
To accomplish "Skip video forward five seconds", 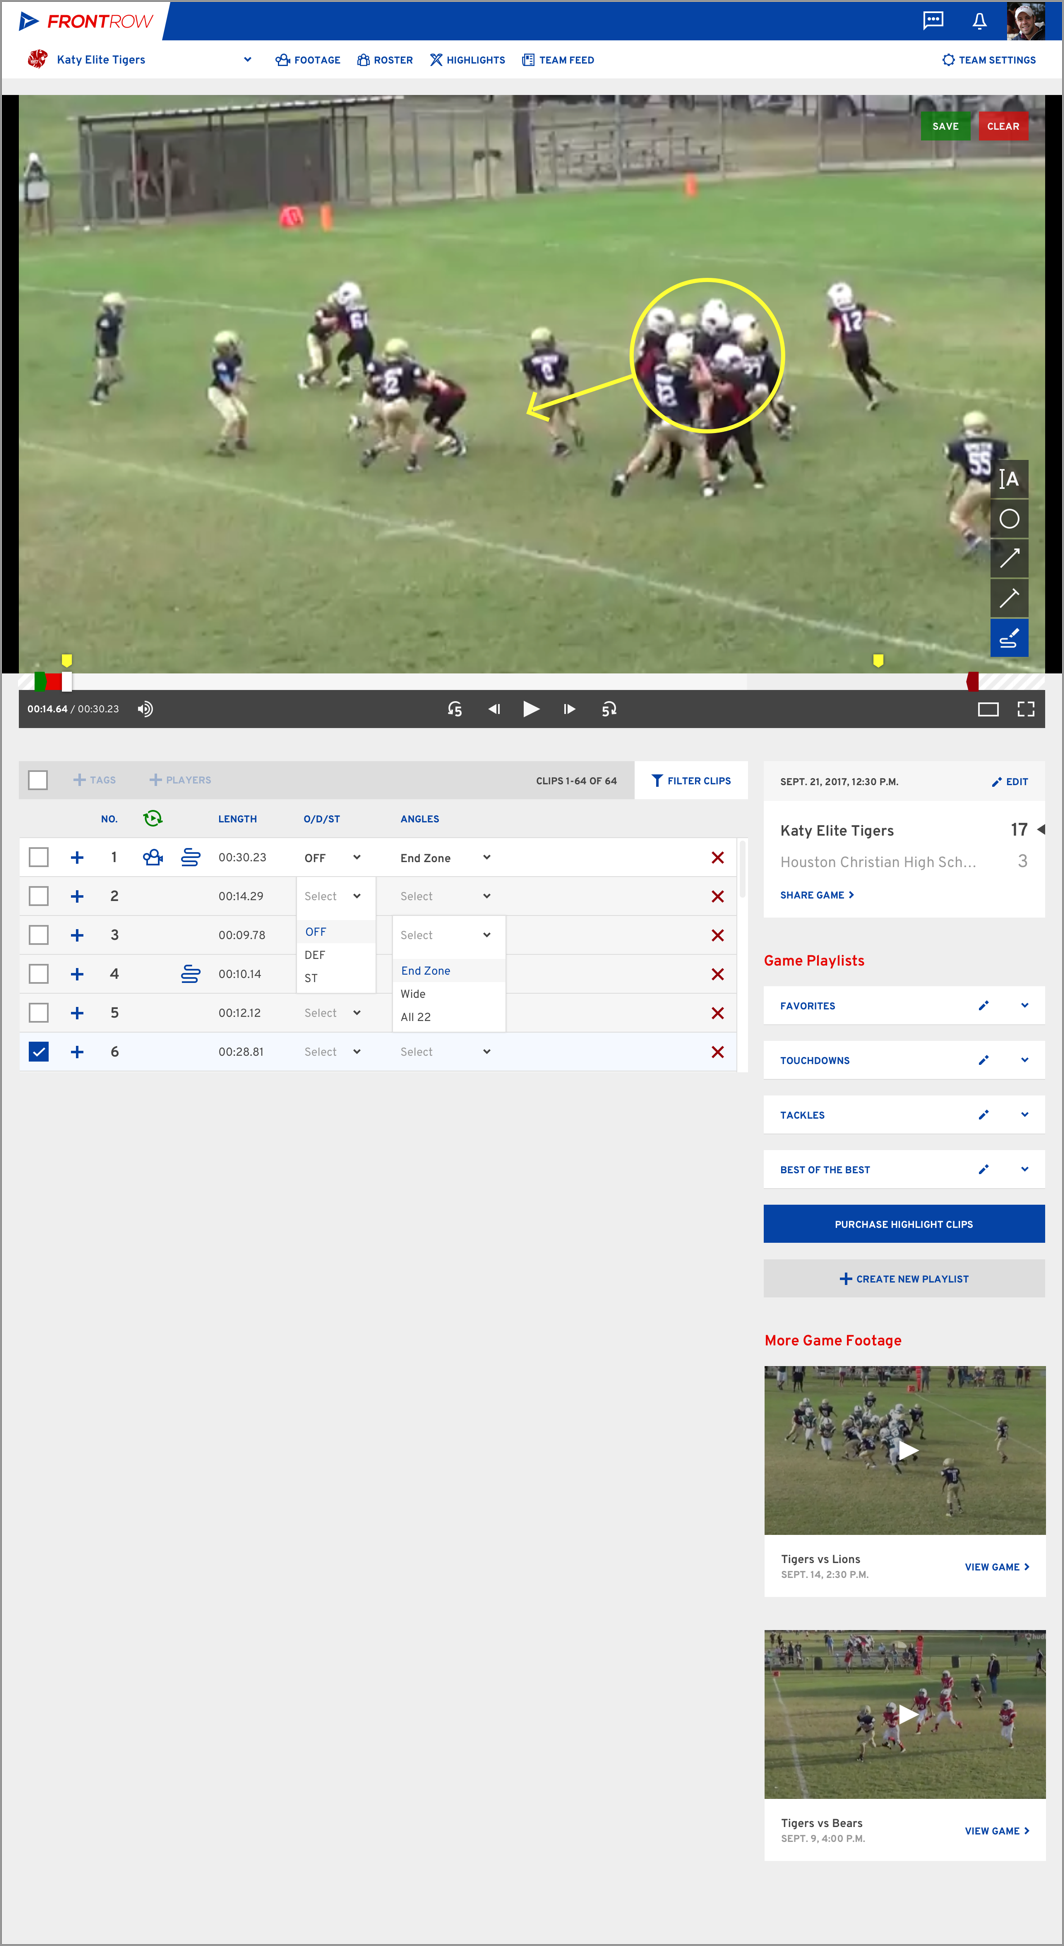I will [609, 709].
